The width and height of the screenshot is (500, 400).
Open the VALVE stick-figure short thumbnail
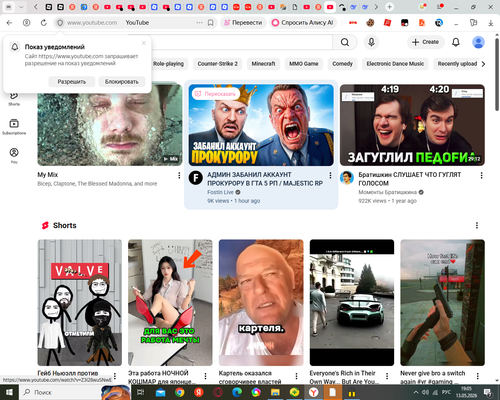[80, 303]
